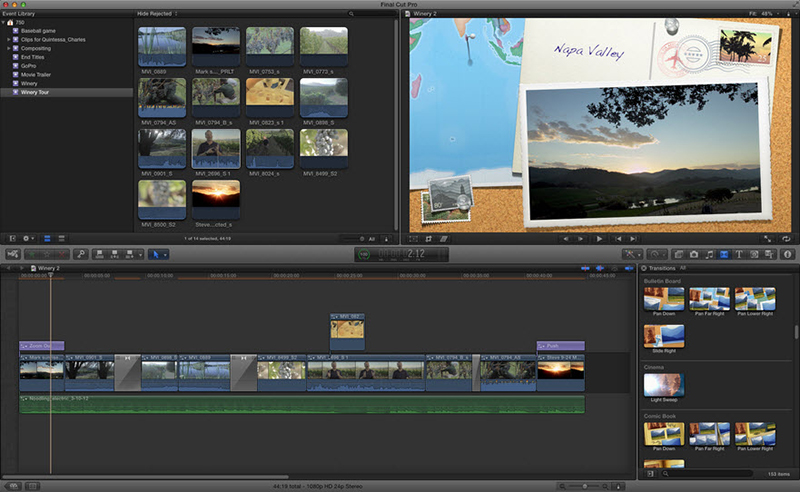Expand the Clips for Quintessa_Charles folder

tap(8, 39)
